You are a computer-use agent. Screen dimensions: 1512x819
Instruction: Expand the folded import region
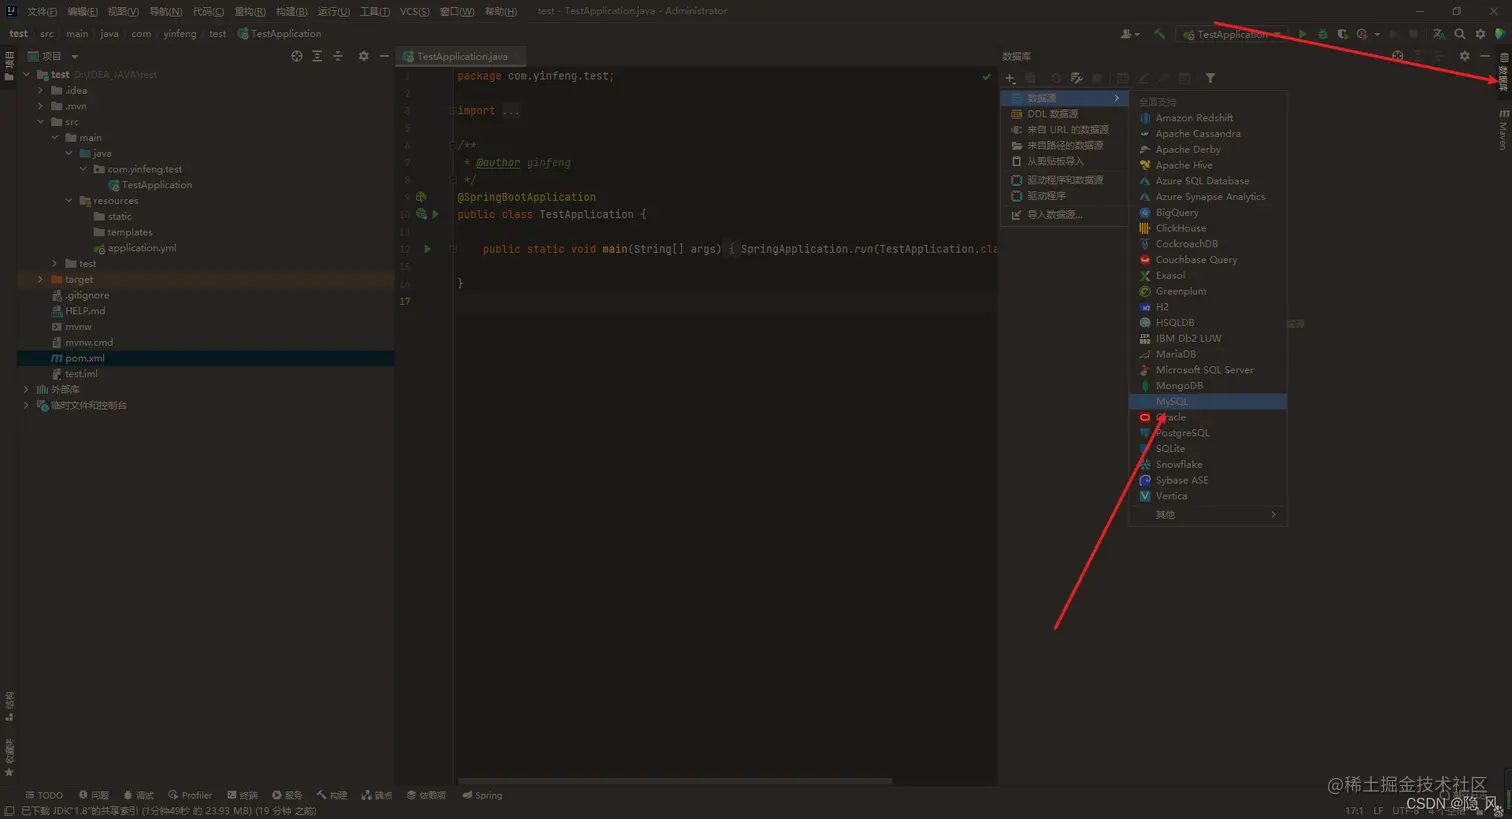(x=511, y=111)
